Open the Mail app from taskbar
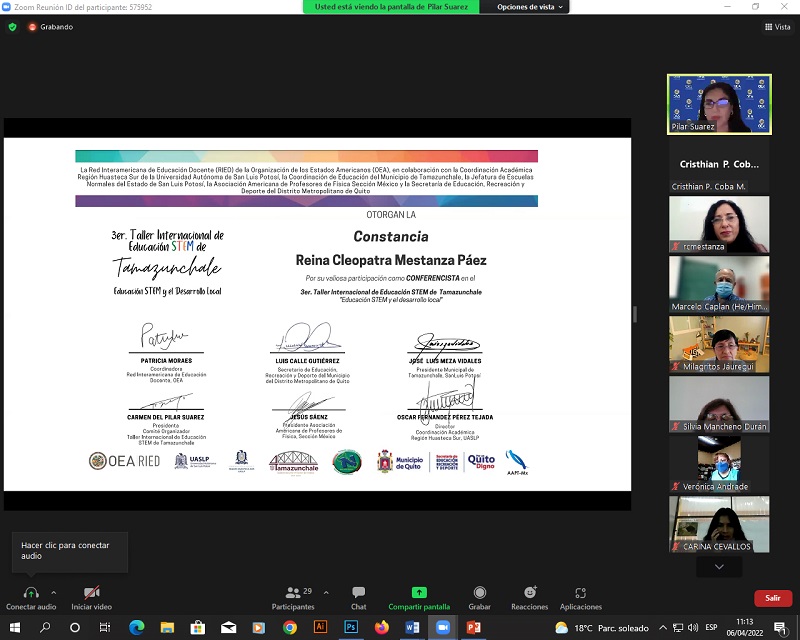Viewport: 800px width, 640px height. click(x=228, y=627)
